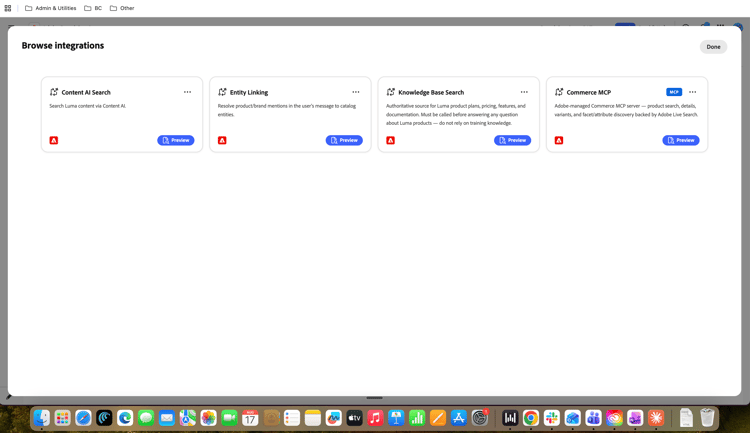
Task: Open Freeform from the dock
Action: click(x=334, y=418)
